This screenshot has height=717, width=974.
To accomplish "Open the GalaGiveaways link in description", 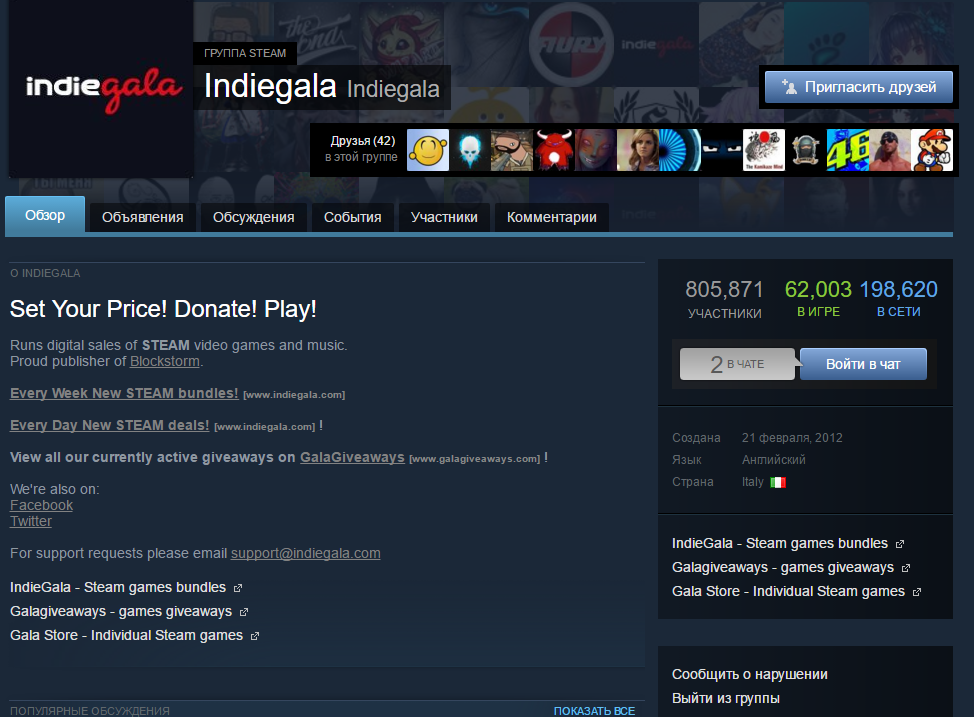I will [352, 457].
